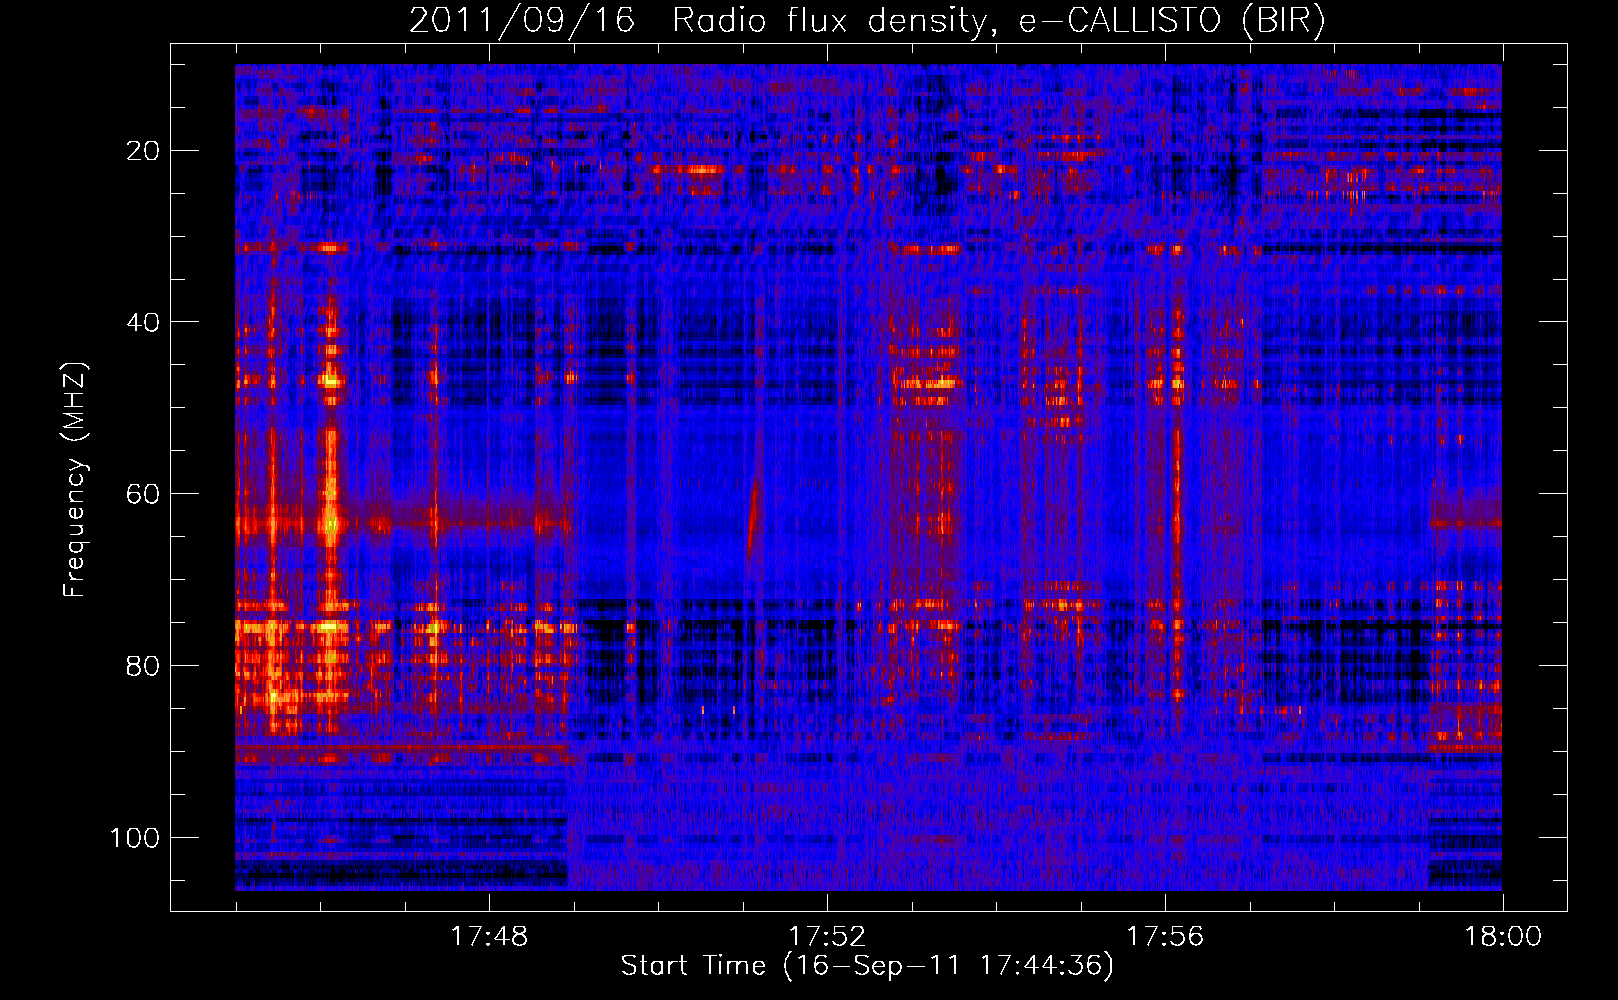
Task: Click the 18:00 time tick label
Action: (x=1503, y=937)
